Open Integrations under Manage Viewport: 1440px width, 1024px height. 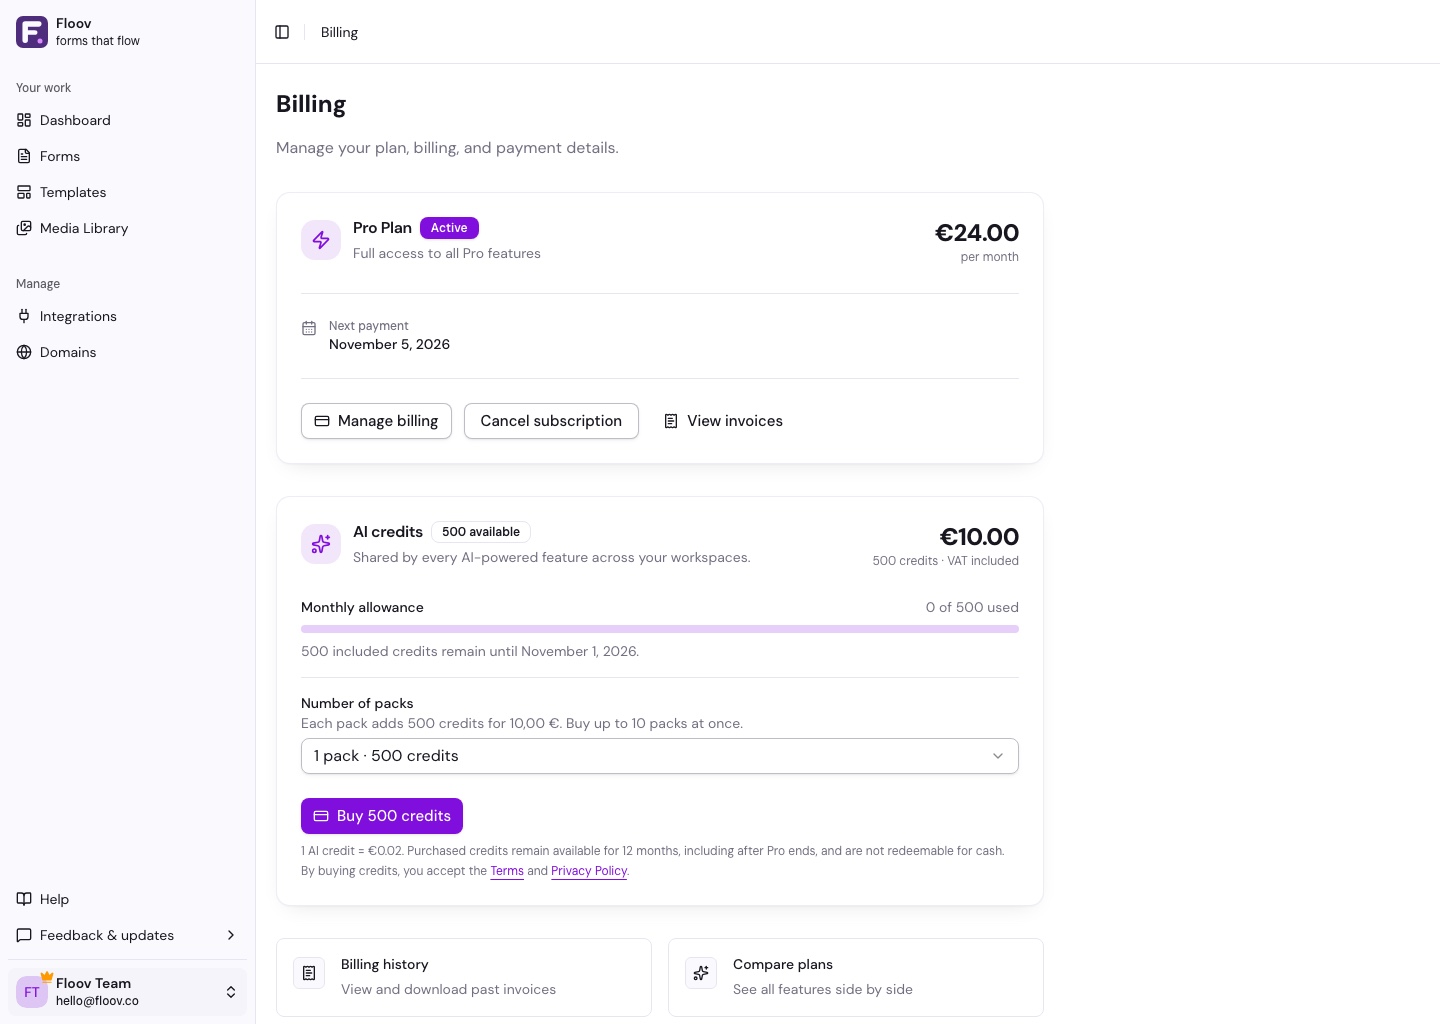point(127,316)
